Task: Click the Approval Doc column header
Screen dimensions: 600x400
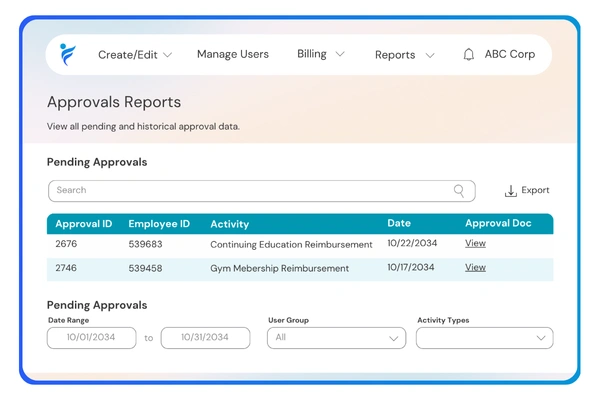Action: (498, 224)
